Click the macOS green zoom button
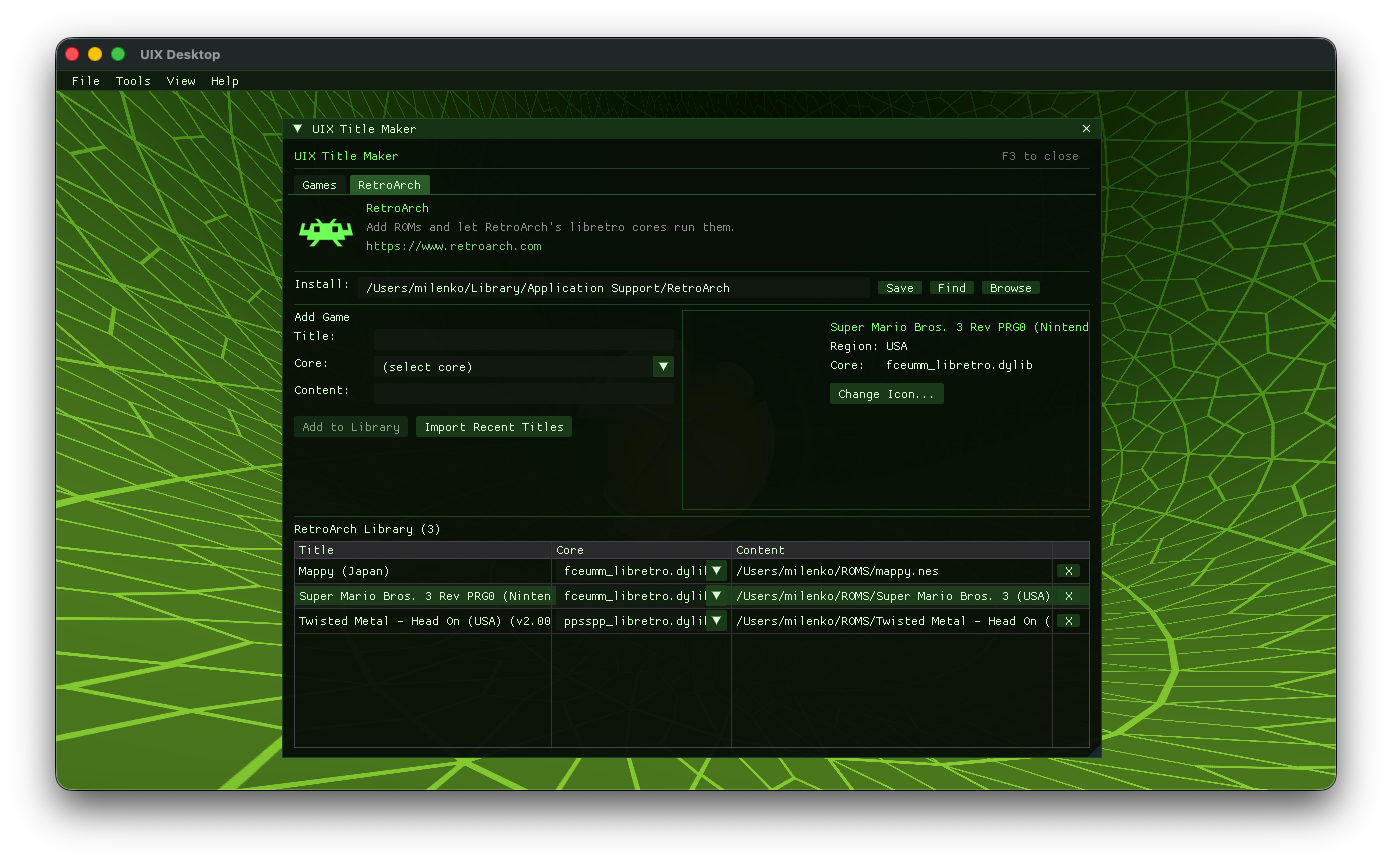Screen dimensions: 1392x864 coord(118,54)
